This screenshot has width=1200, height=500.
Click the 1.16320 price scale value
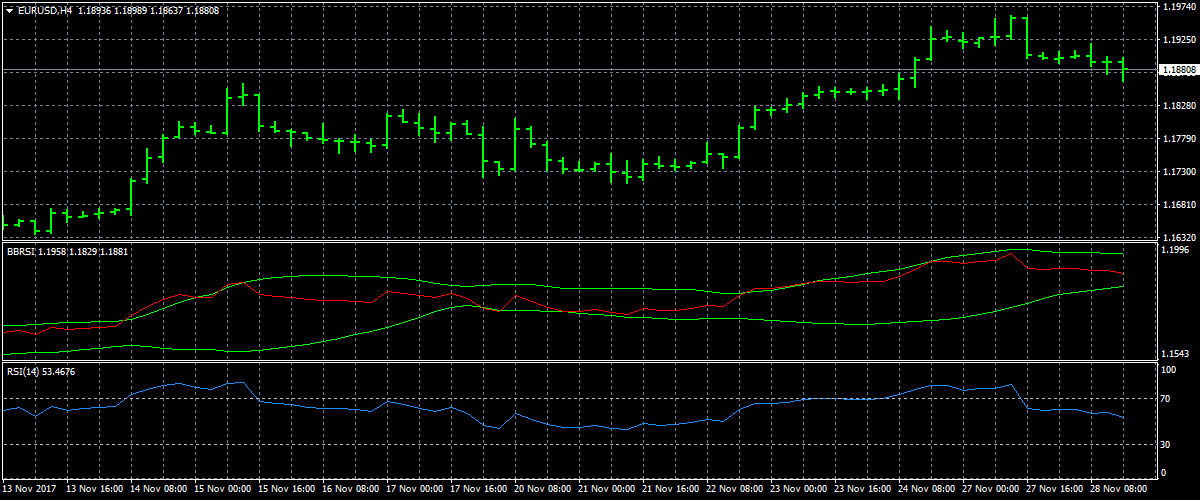pyautogui.click(x=1179, y=238)
